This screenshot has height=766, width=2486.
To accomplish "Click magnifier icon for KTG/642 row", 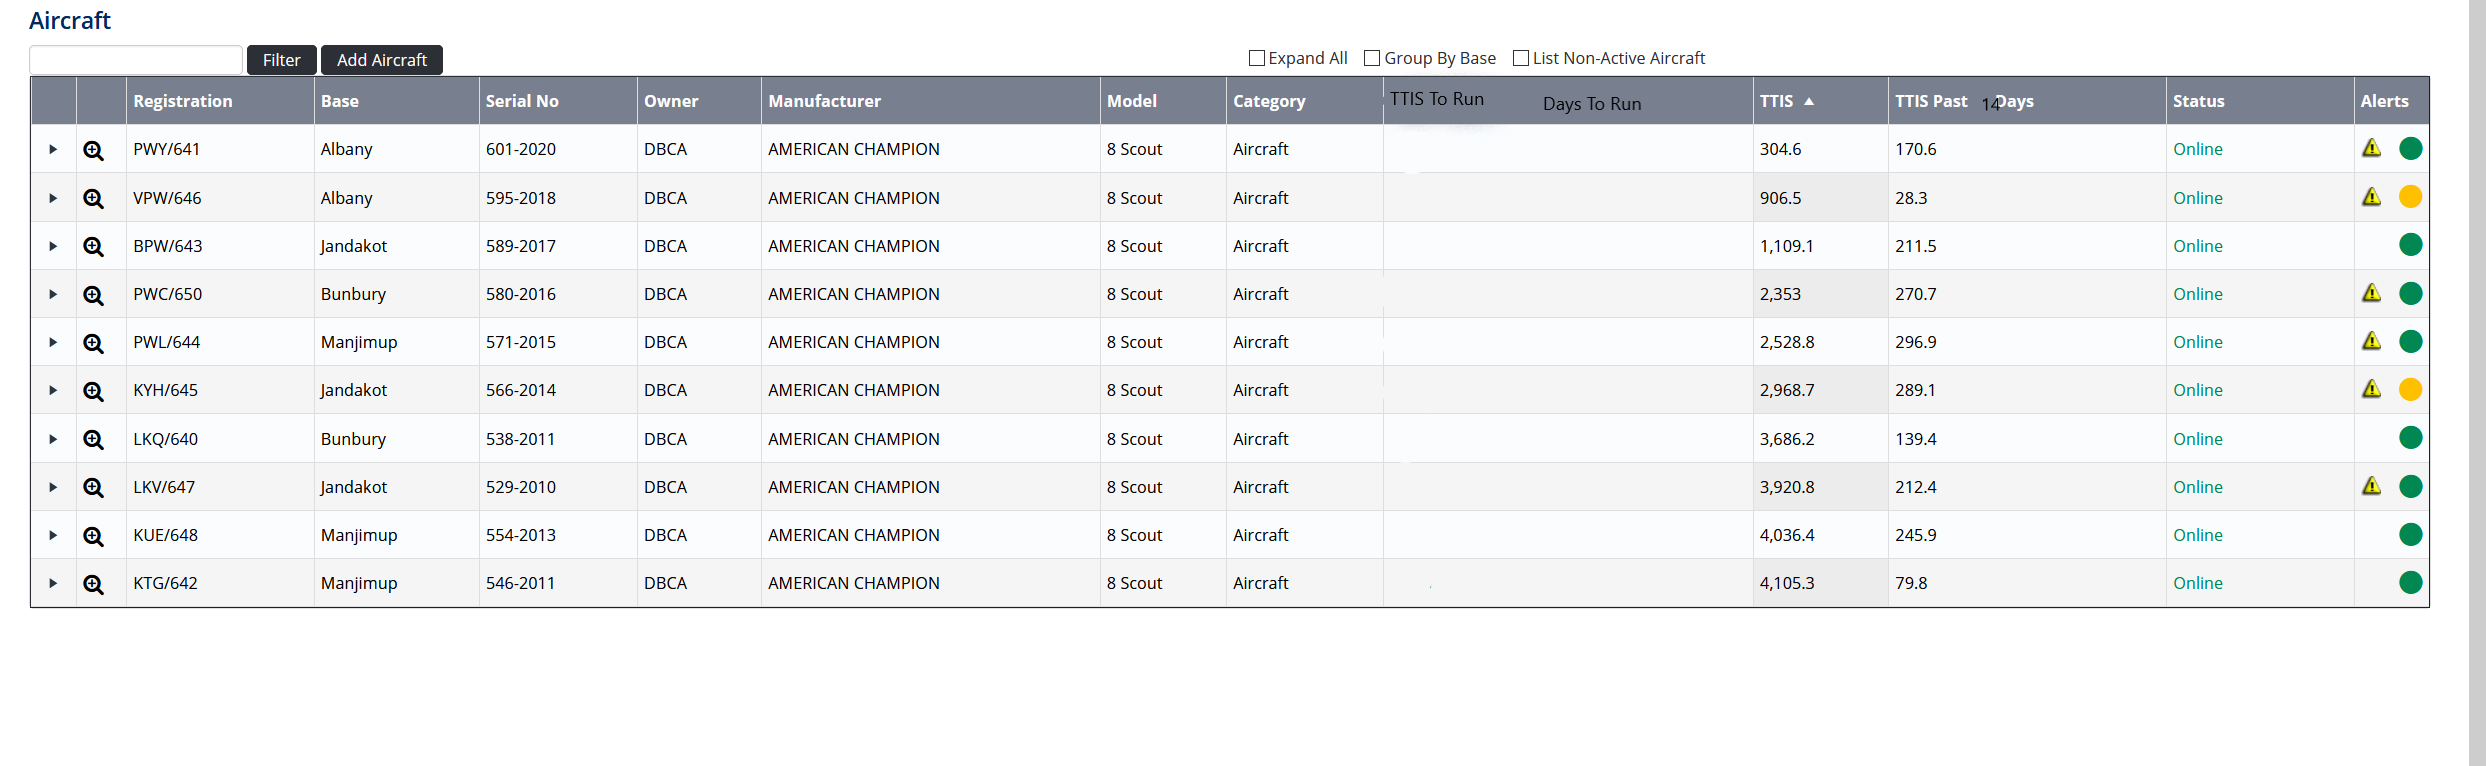I will click(x=93, y=584).
